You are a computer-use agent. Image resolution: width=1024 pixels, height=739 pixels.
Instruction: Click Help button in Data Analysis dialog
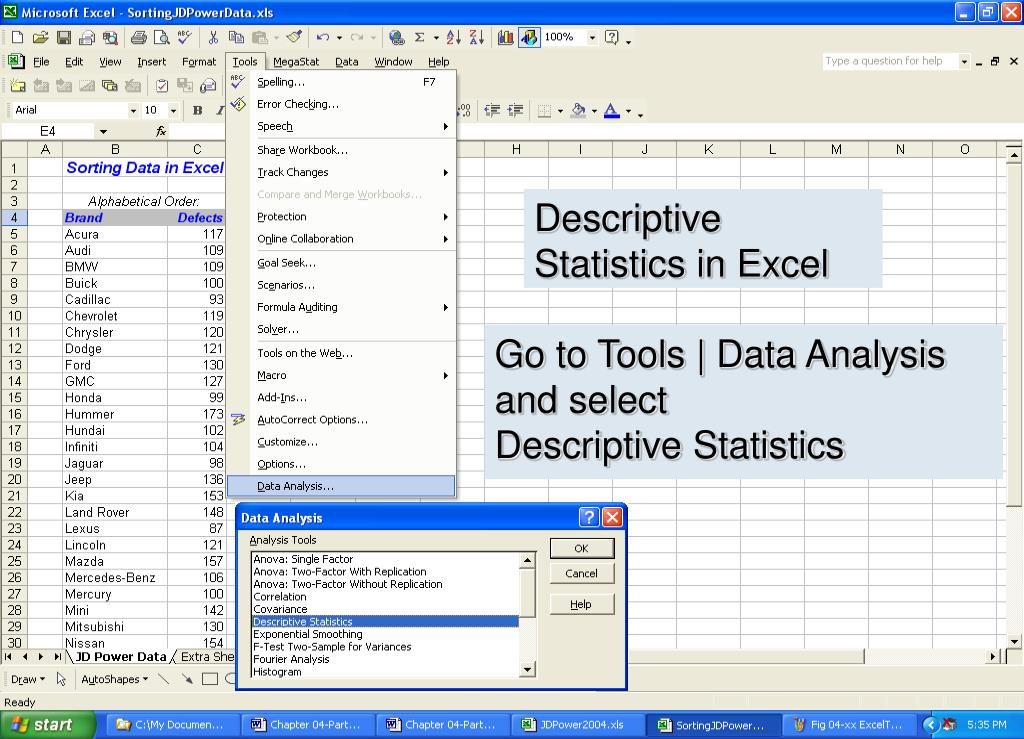click(x=581, y=605)
